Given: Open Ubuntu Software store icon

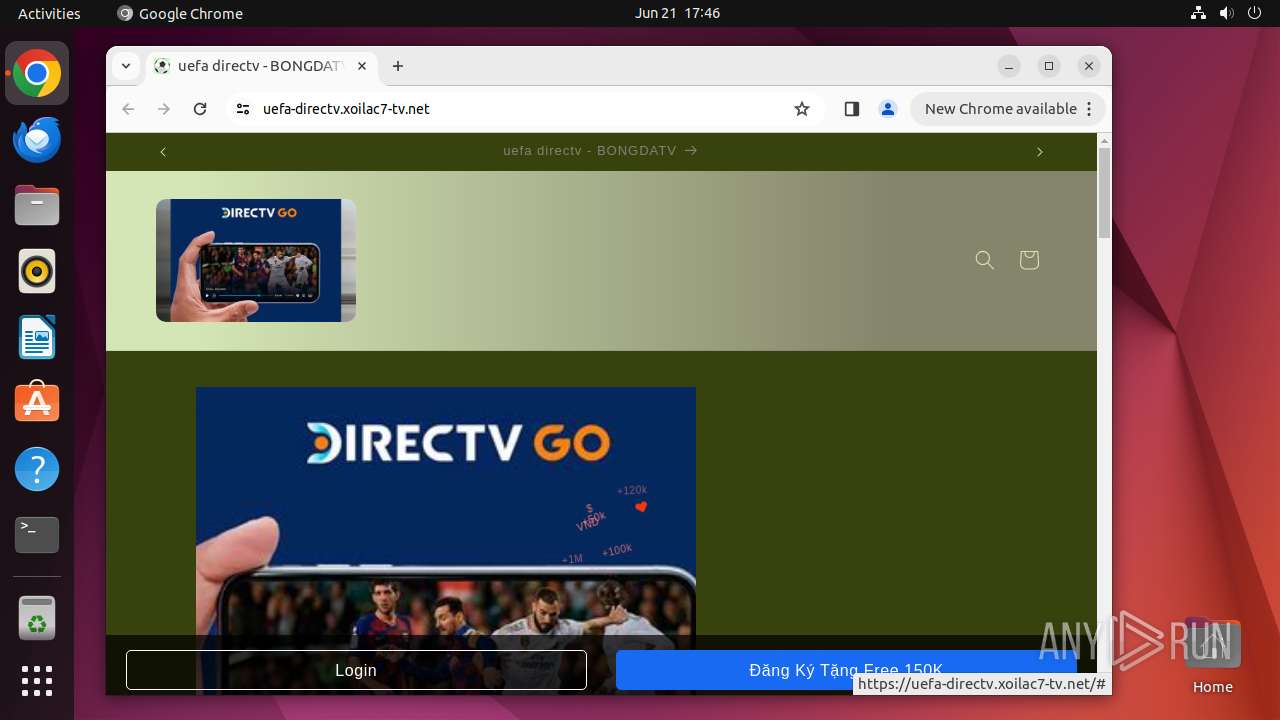Looking at the screenshot, I should tap(37, 403).
